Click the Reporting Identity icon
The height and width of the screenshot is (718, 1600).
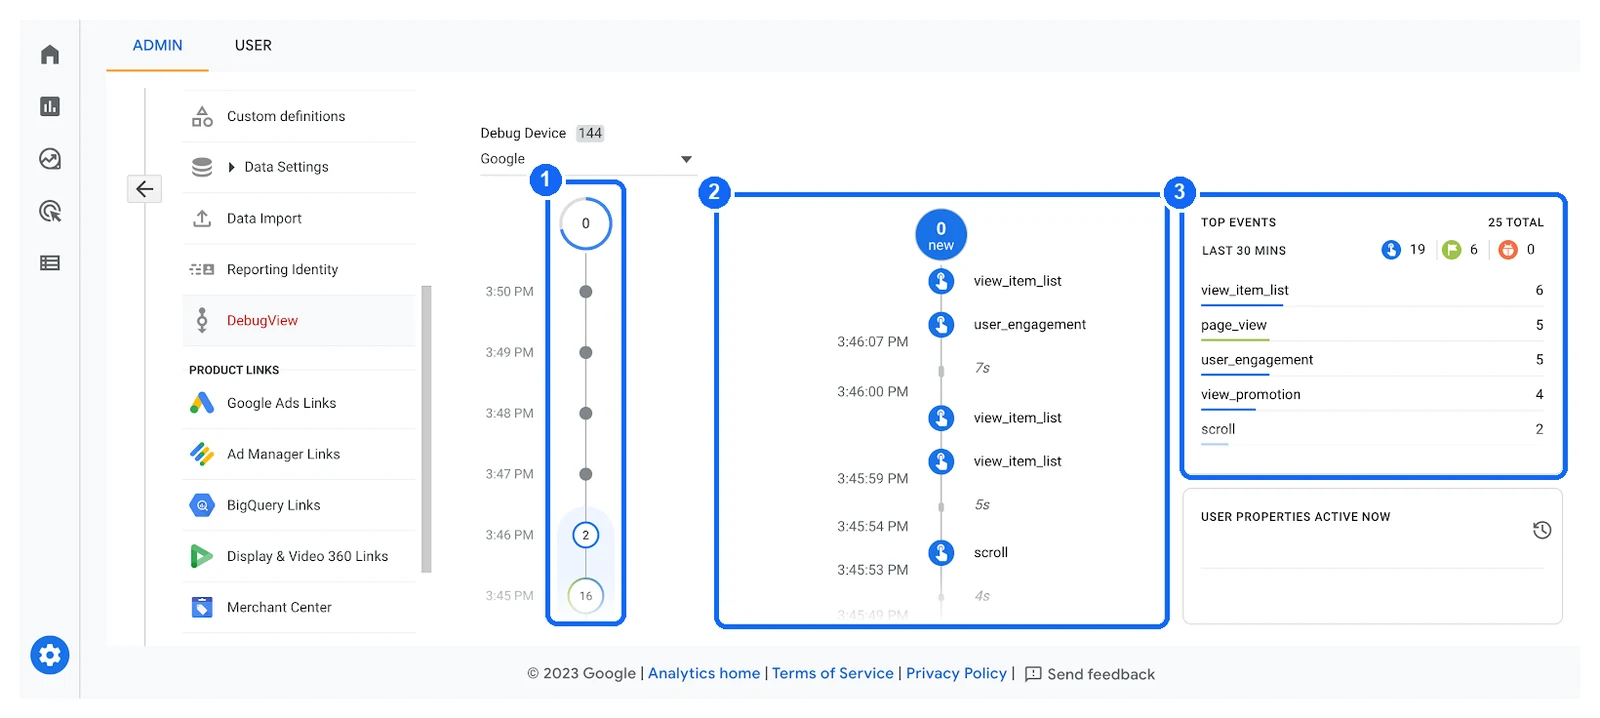click(202, 269)
